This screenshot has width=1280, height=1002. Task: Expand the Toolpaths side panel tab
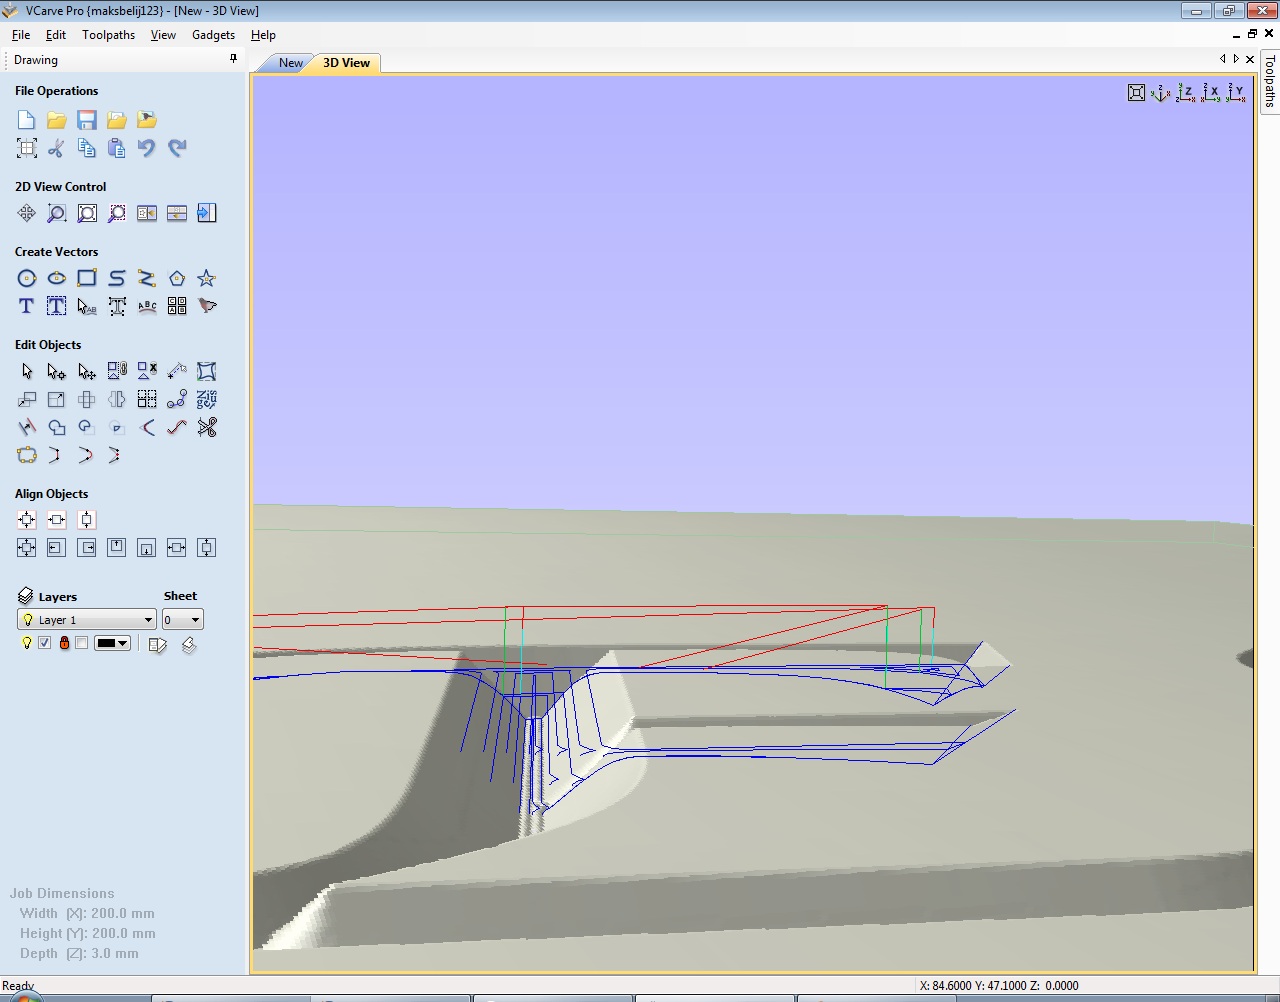click(x=1270, y=81)
